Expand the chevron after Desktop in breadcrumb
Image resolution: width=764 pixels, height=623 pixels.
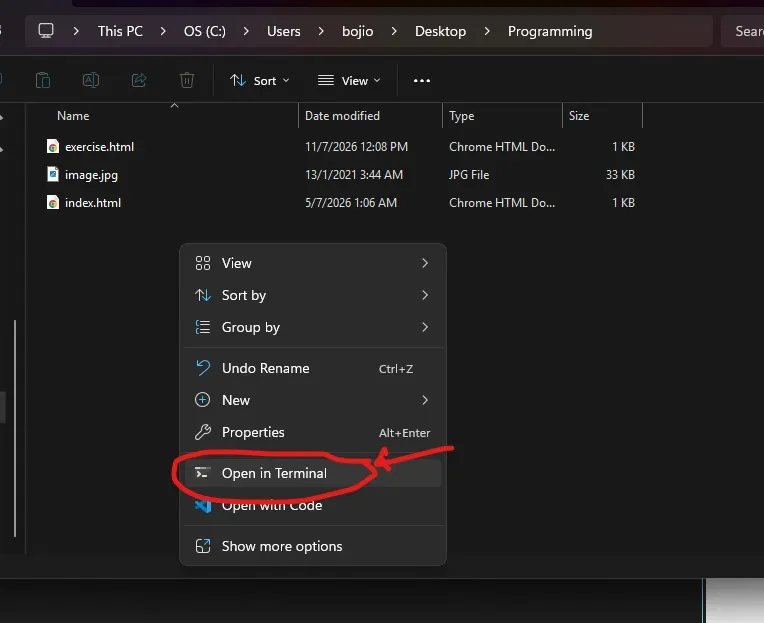[487, 31]
